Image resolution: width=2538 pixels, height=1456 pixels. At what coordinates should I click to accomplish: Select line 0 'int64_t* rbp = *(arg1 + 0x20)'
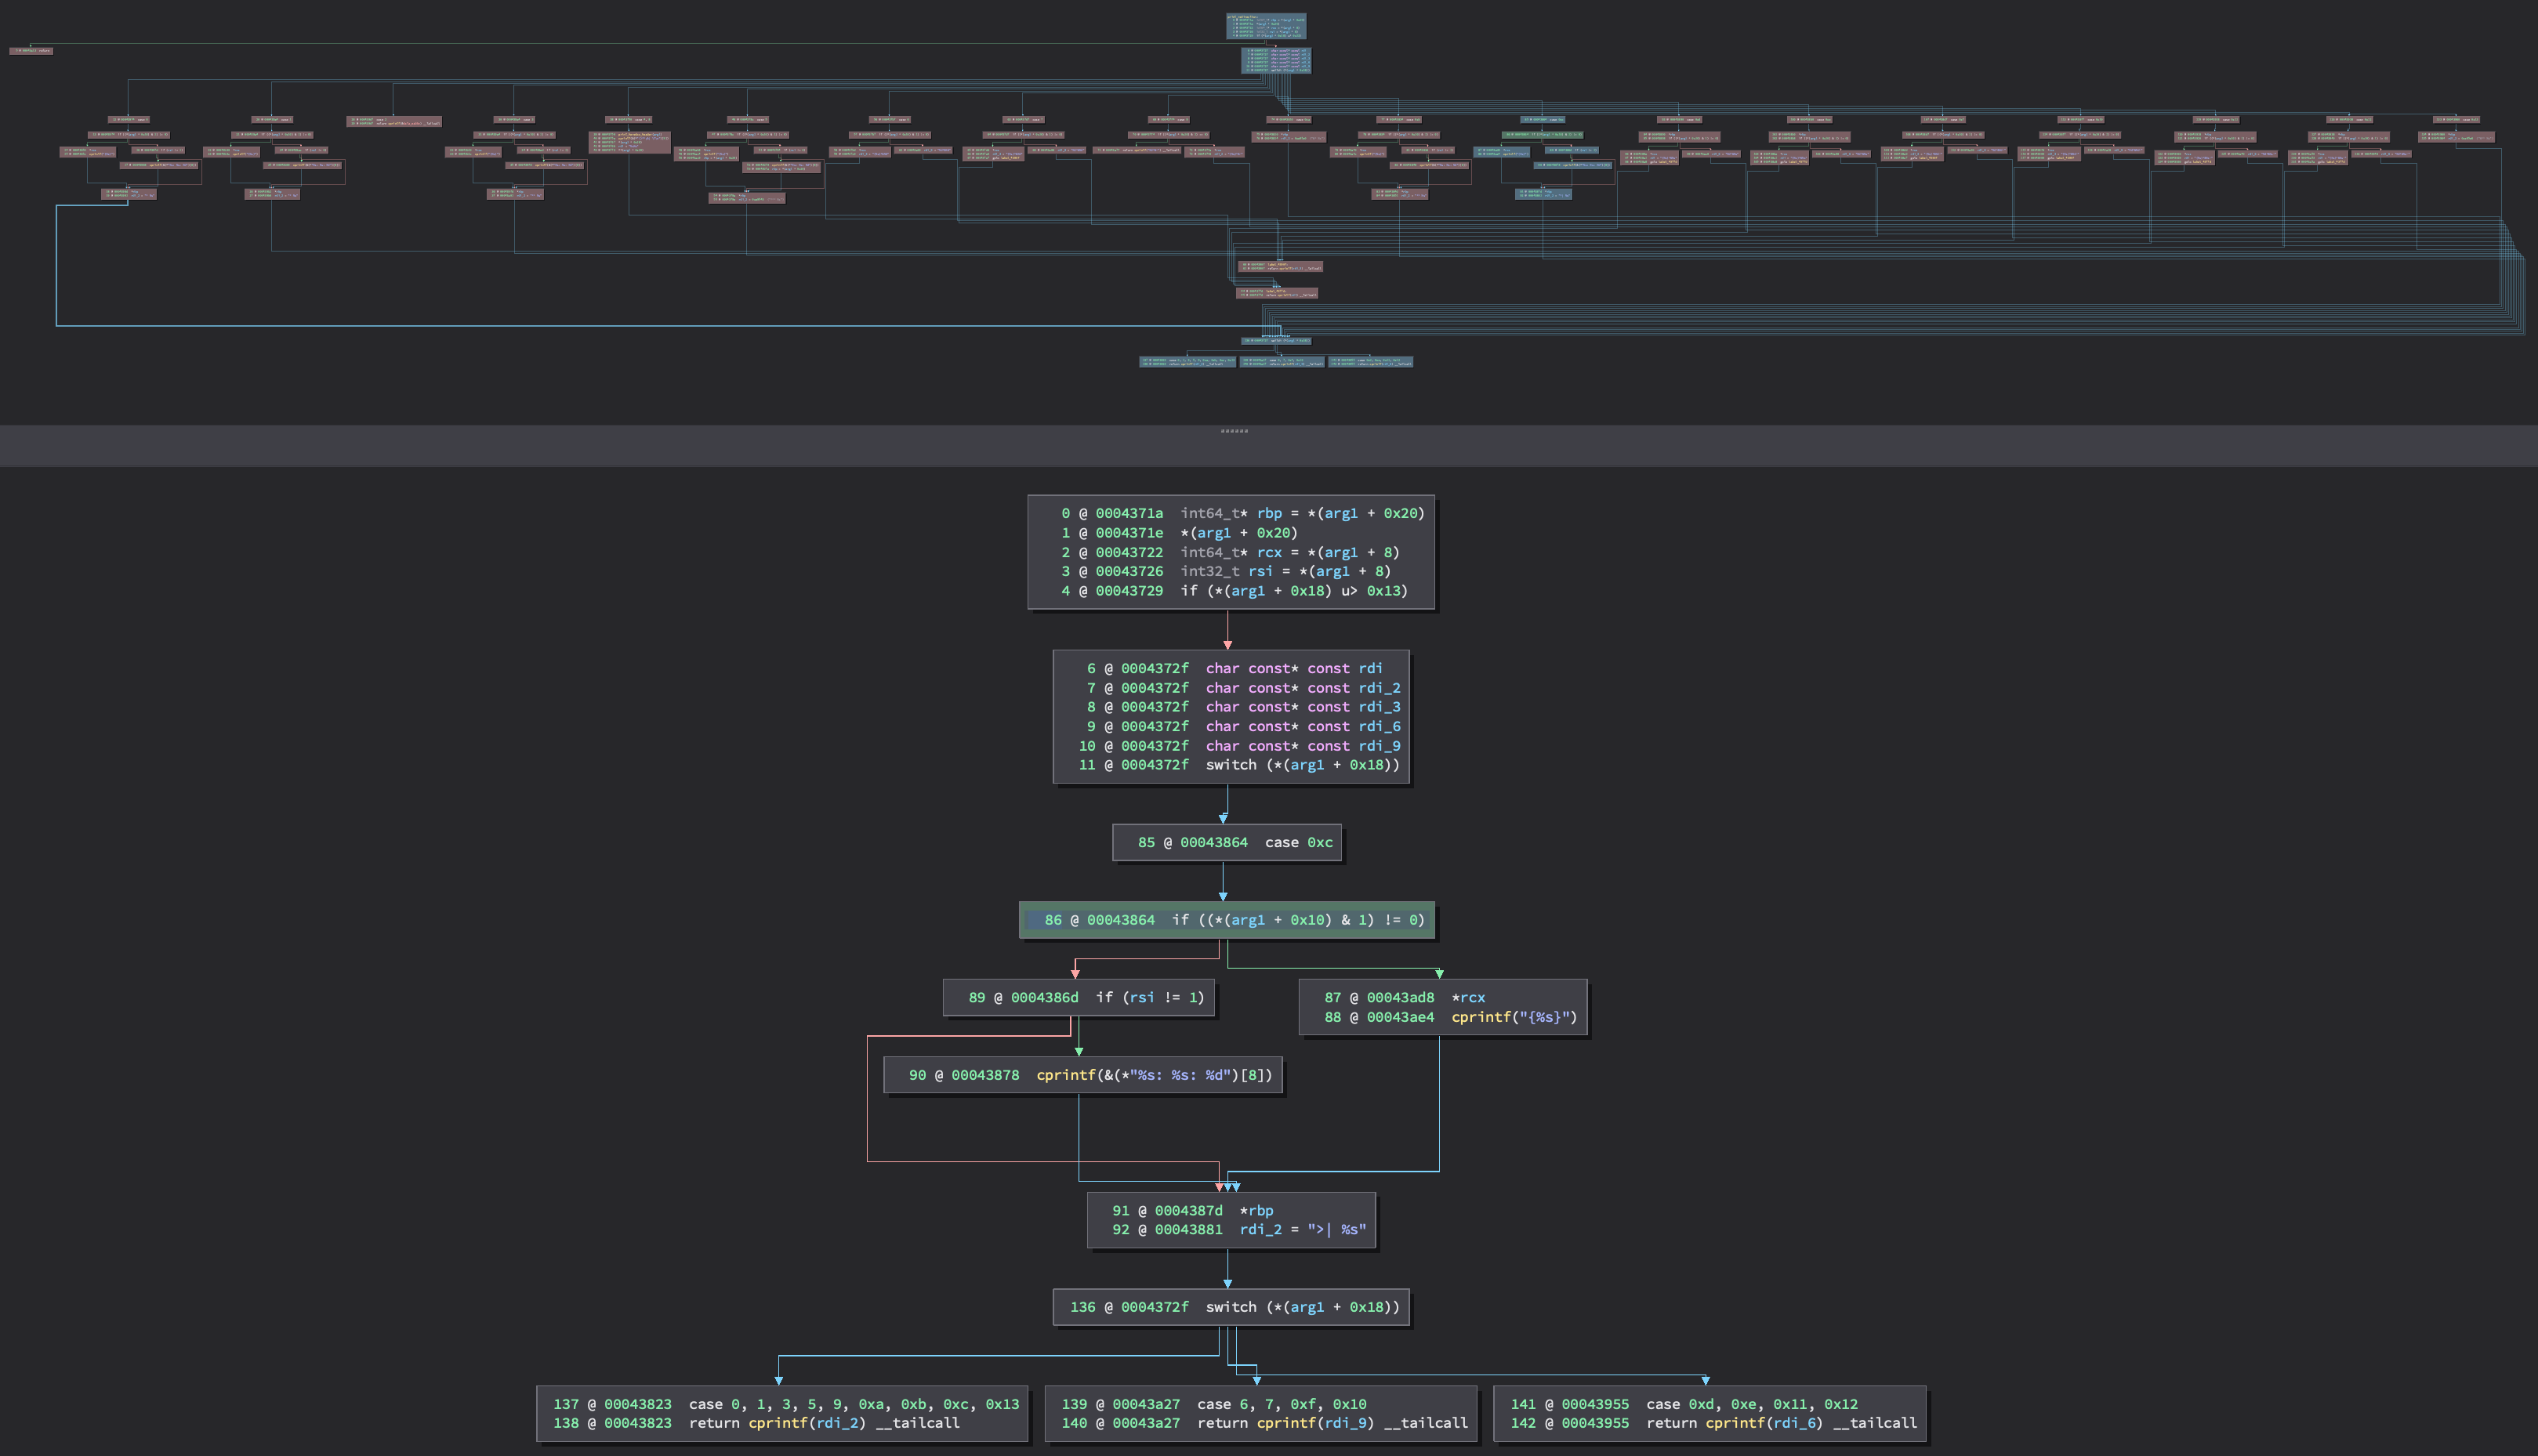pos(1242,513)
